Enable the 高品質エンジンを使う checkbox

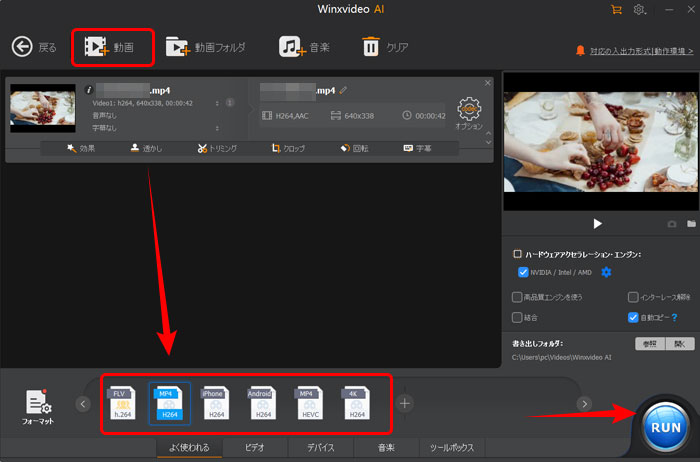(516, 297)
